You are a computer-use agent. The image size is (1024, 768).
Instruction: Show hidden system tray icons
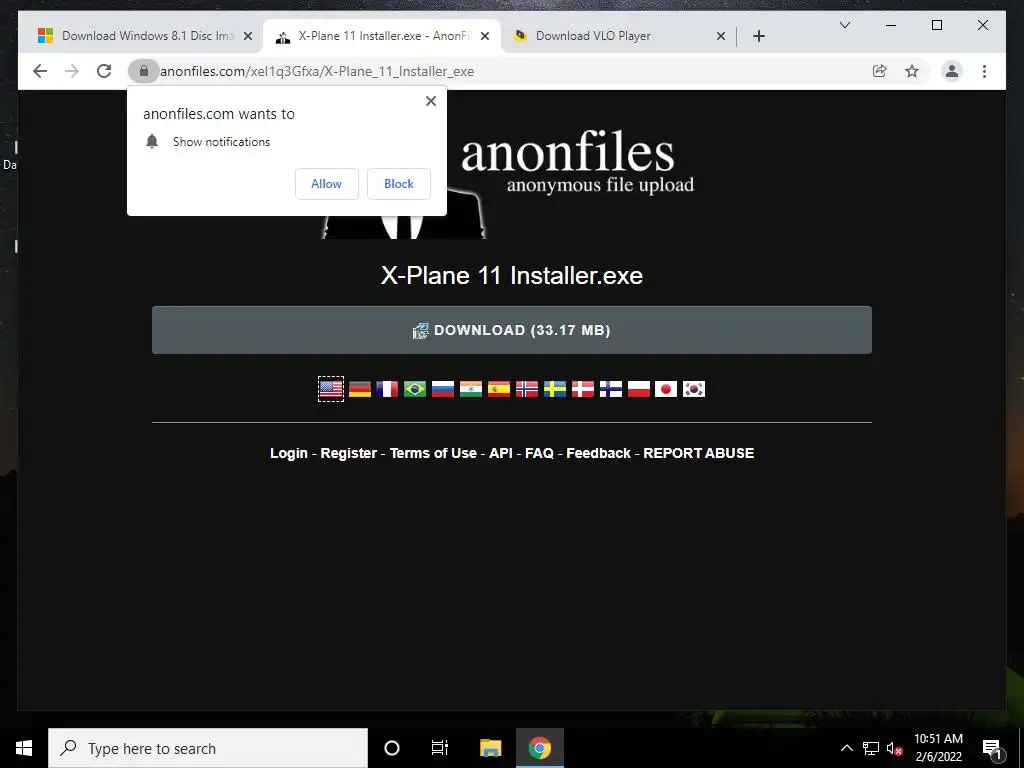coord(846,748)
